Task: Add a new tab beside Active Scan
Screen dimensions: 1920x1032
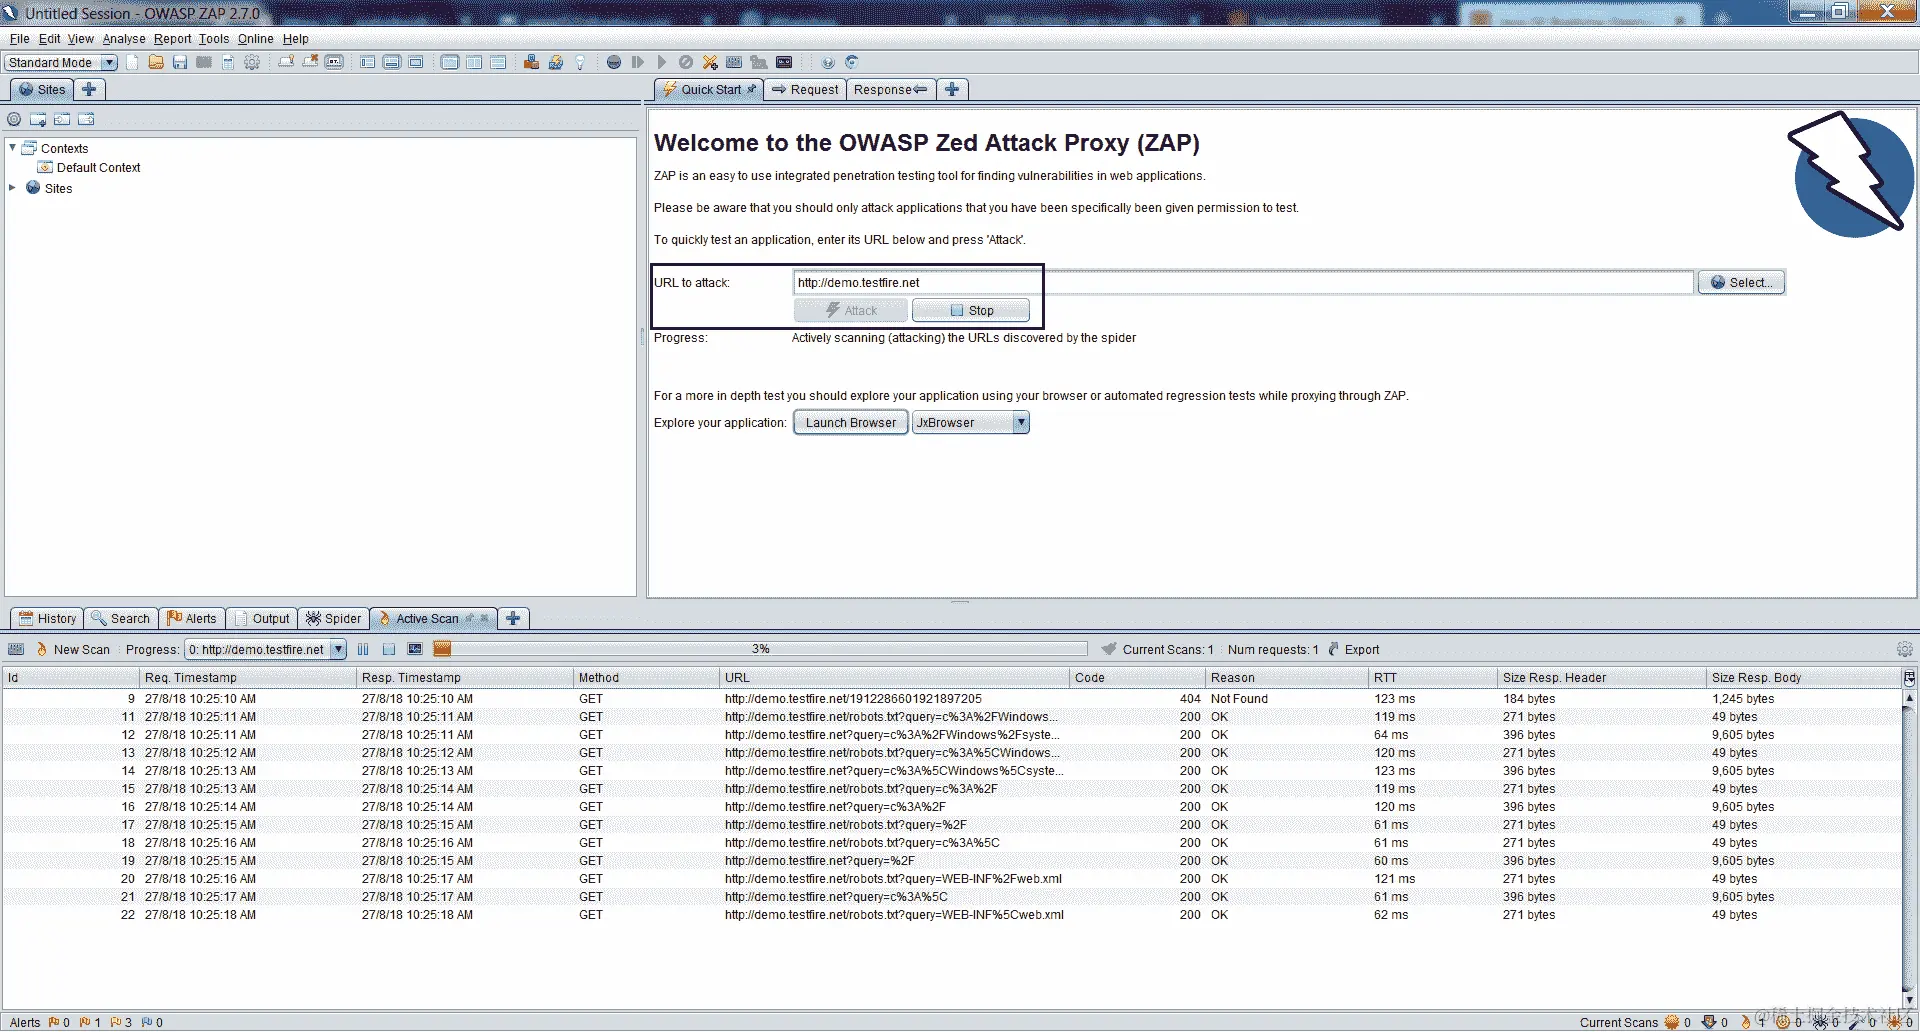Action: (x=513, y=619)
